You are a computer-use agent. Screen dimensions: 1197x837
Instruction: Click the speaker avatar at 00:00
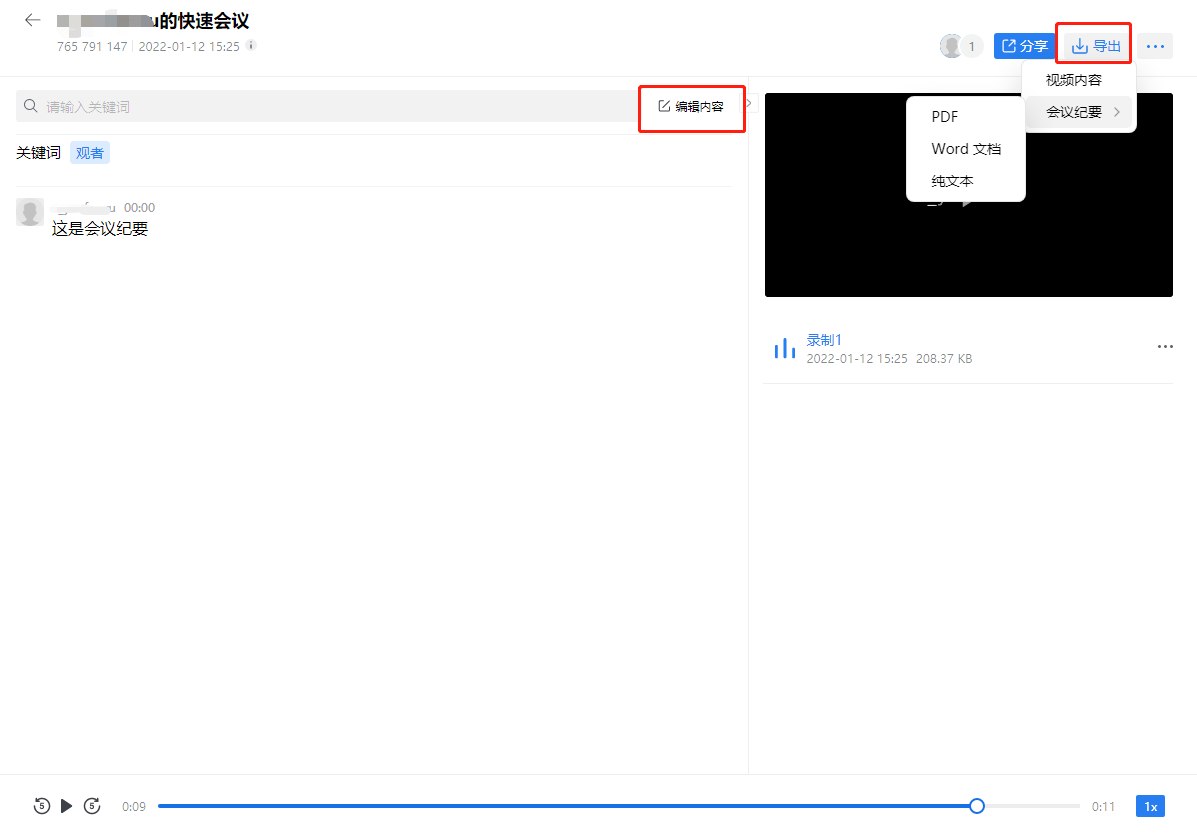[x=30, y=212]
